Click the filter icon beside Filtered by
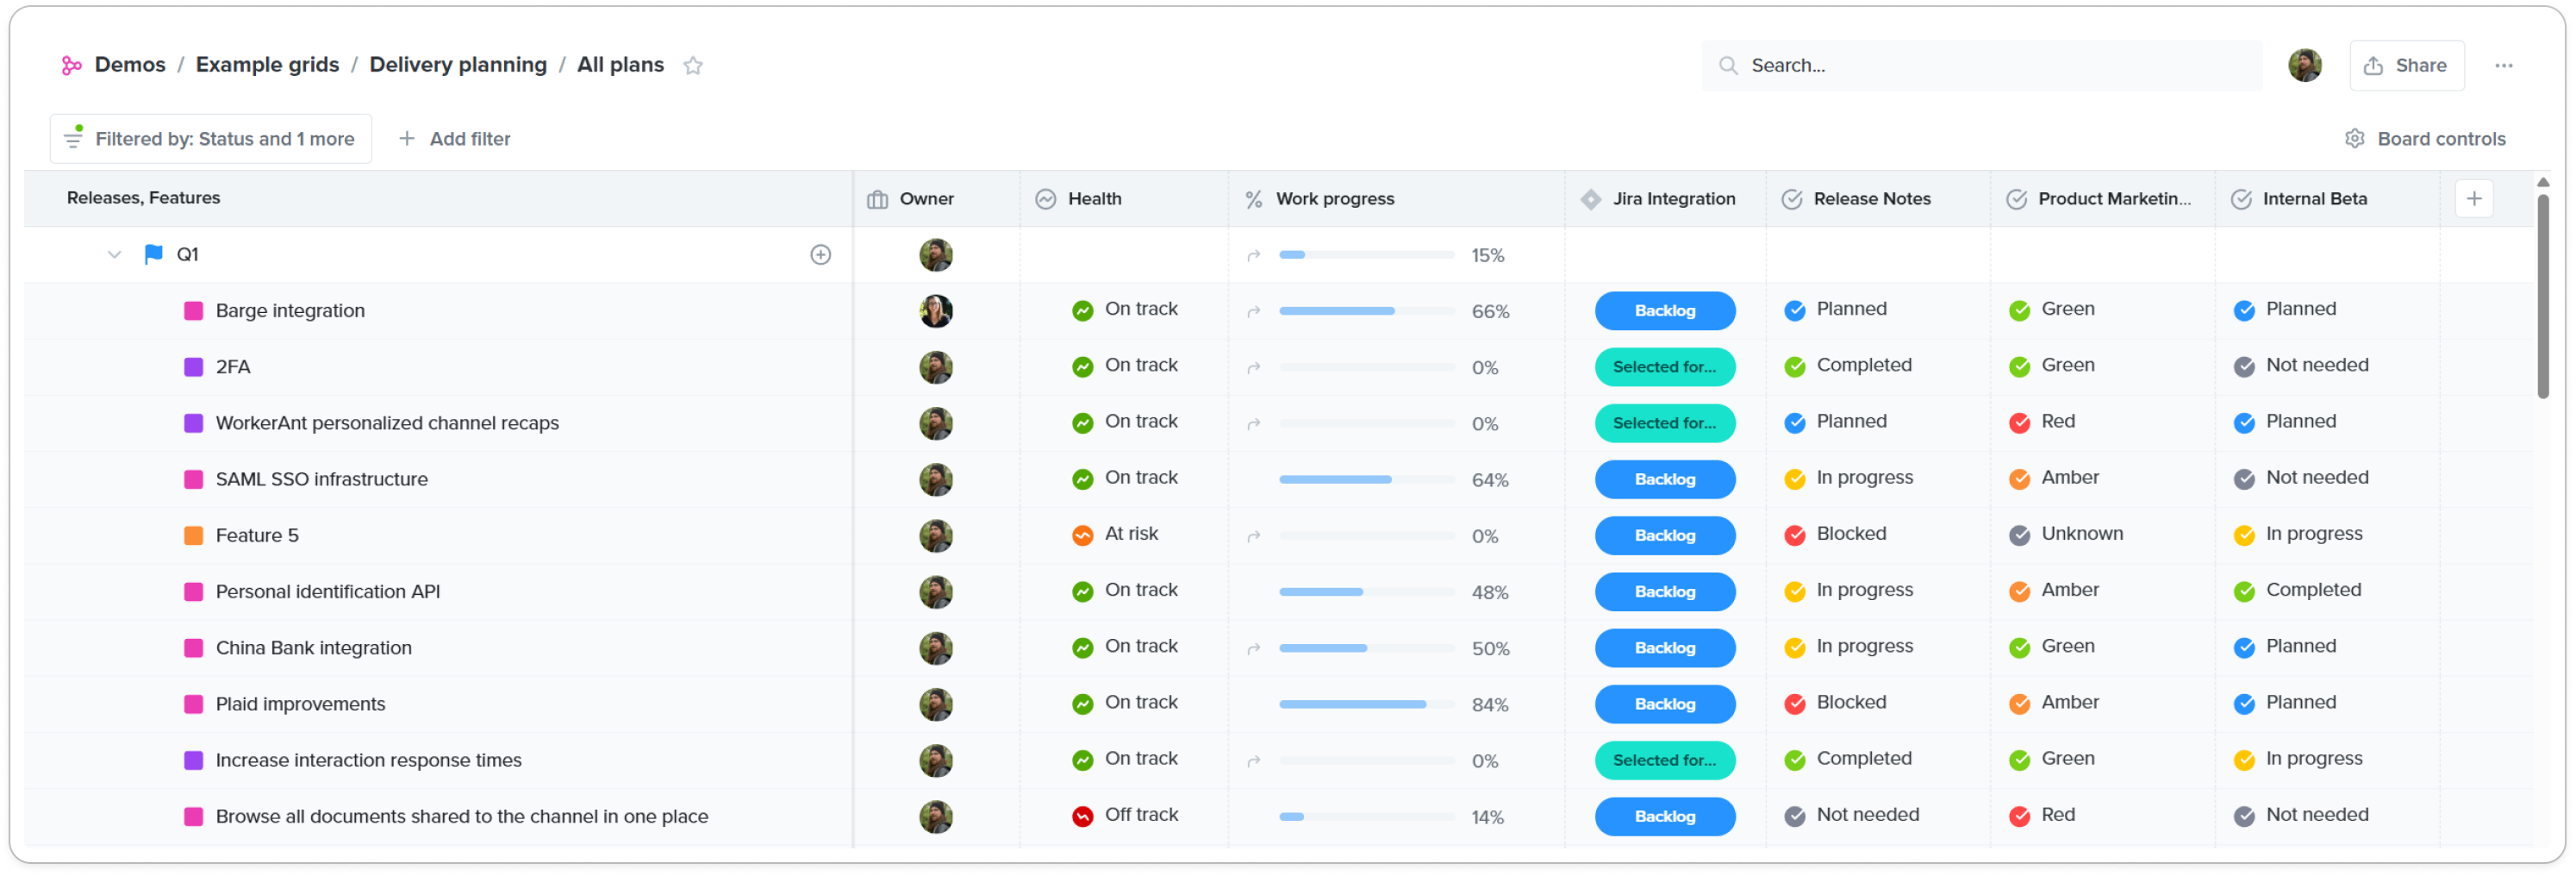The height and width of the screenshot is (876, 2576). click(73, 137)
